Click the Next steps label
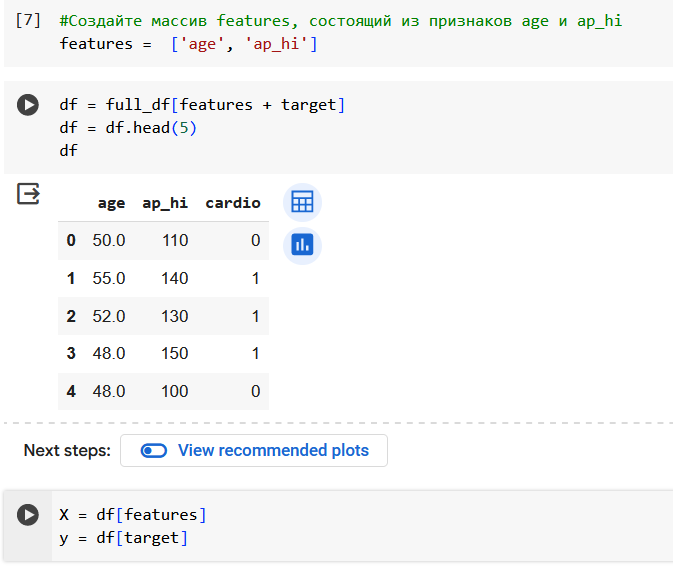673x568 pixels. [67, 450]
